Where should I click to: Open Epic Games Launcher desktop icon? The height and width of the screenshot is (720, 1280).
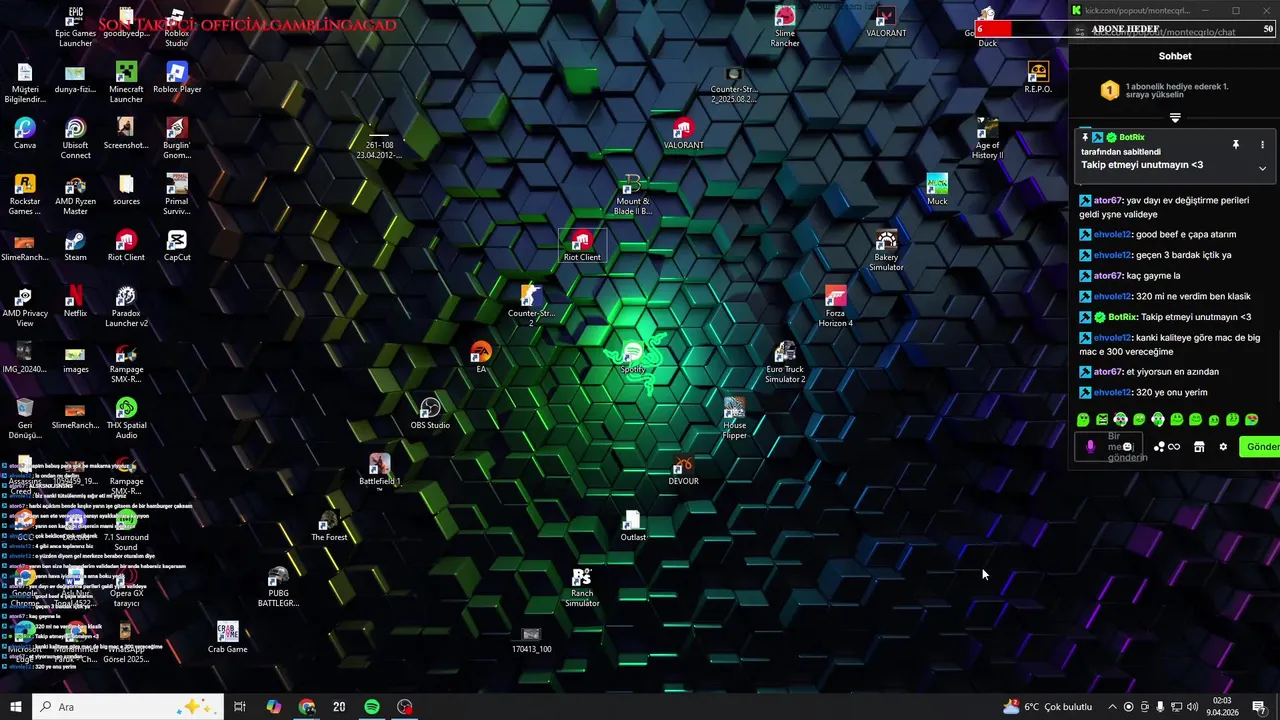(75, 27)
